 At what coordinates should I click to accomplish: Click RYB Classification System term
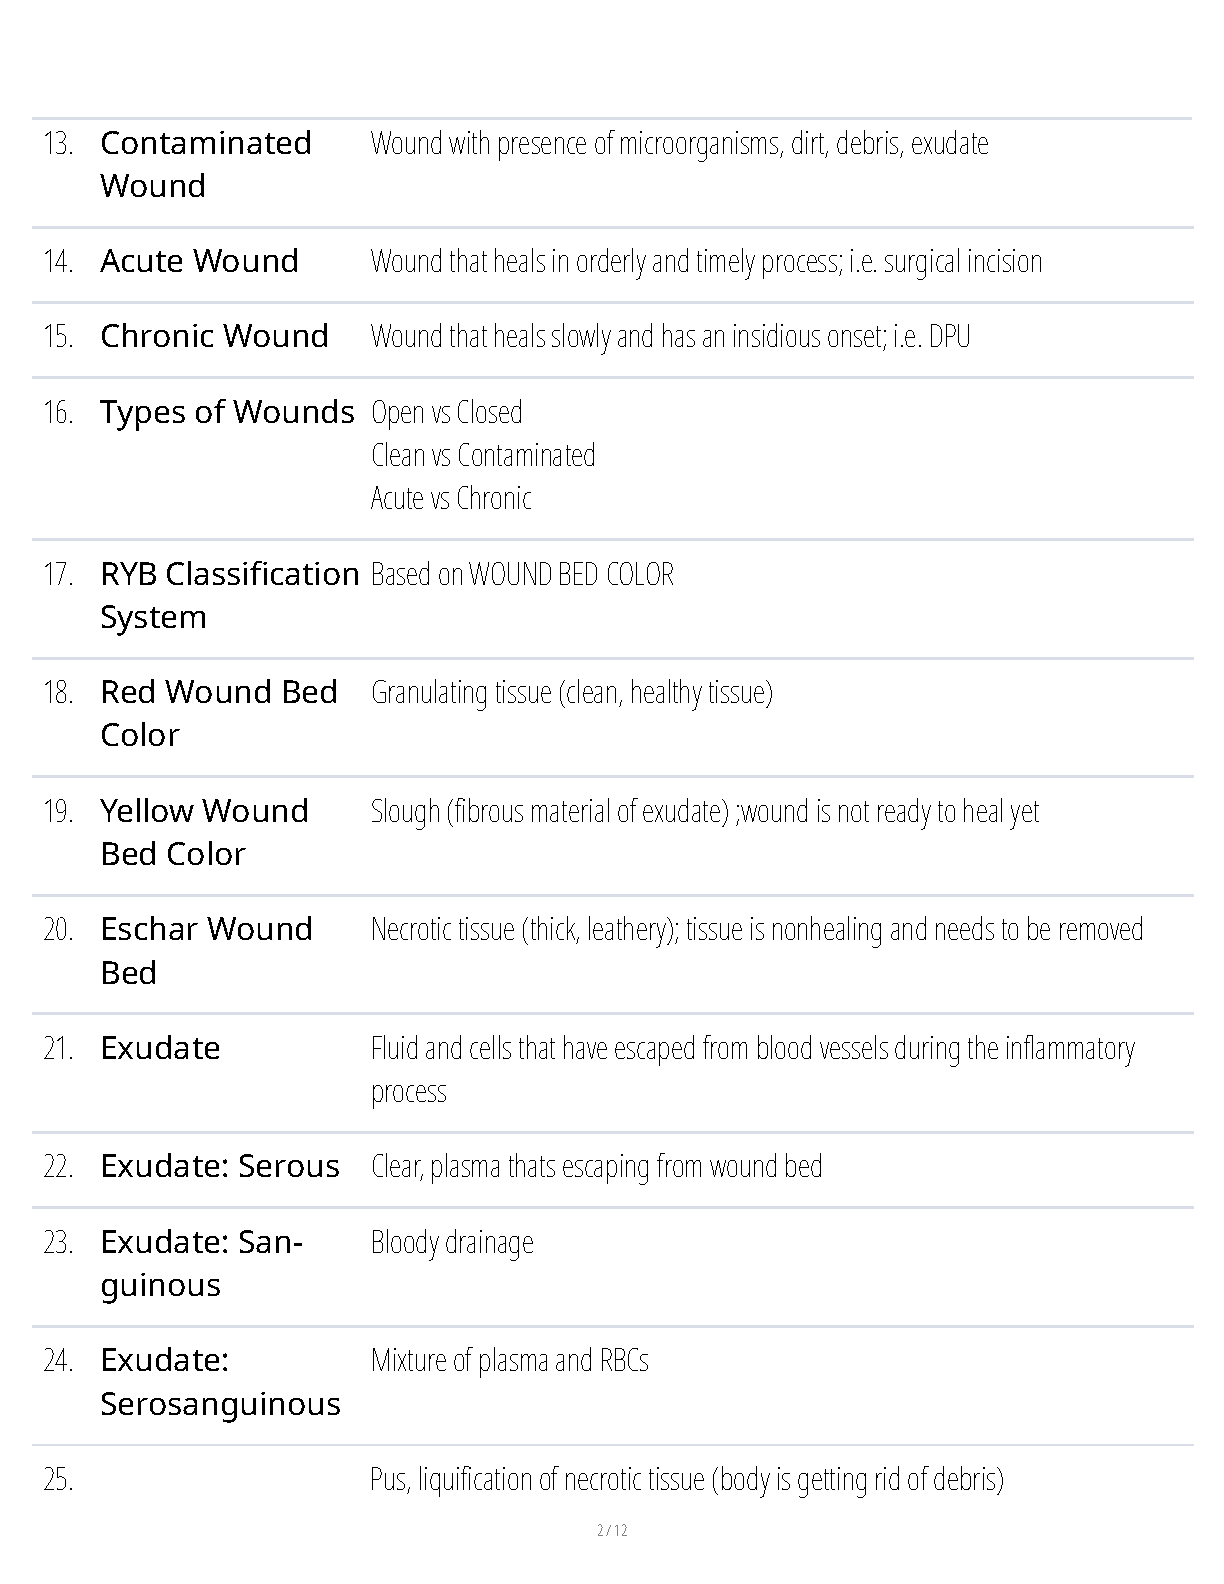click(x=229, y=595)
